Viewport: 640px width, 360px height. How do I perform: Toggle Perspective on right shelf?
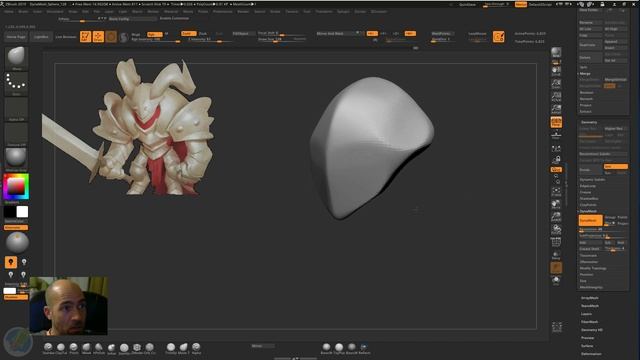tap(556, 122)
